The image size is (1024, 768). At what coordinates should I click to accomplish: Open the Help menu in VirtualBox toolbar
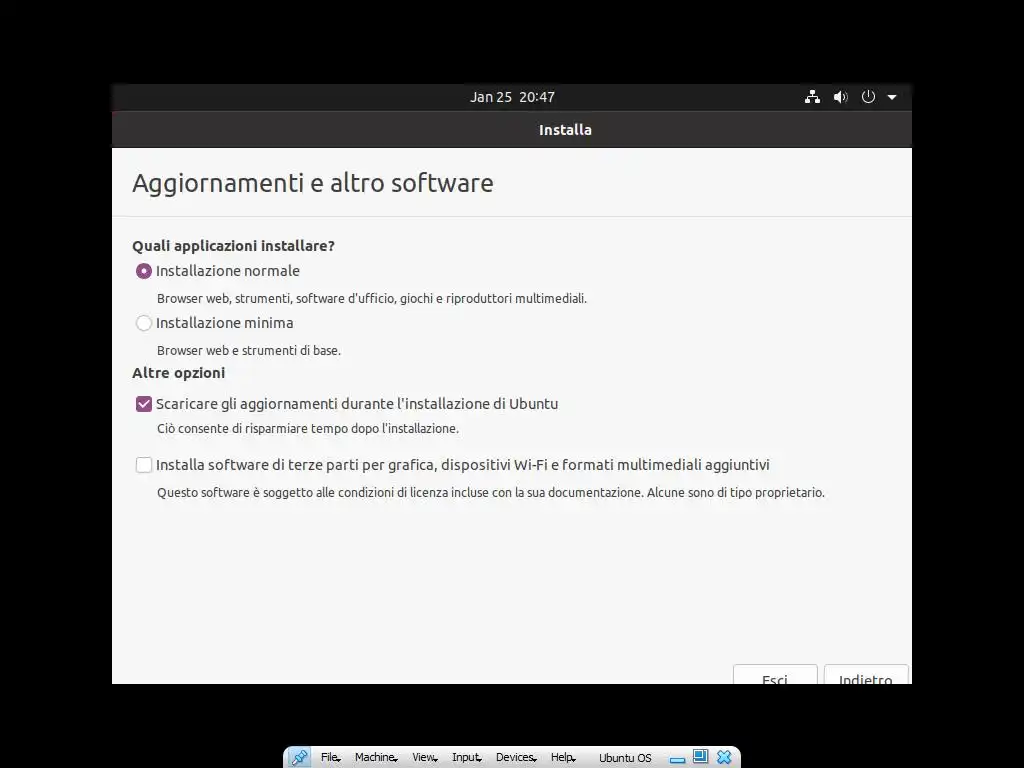click(563, 758)
